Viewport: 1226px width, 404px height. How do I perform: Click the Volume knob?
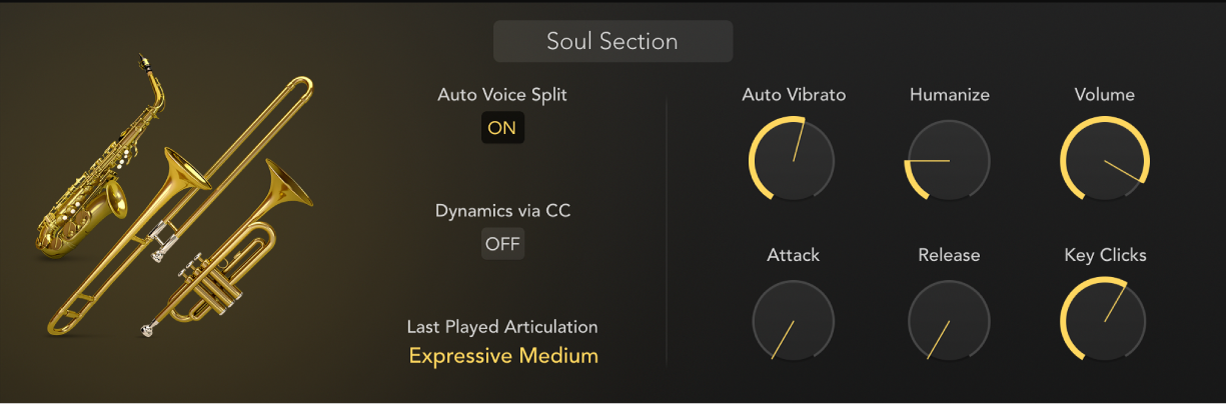[1104, 160]
